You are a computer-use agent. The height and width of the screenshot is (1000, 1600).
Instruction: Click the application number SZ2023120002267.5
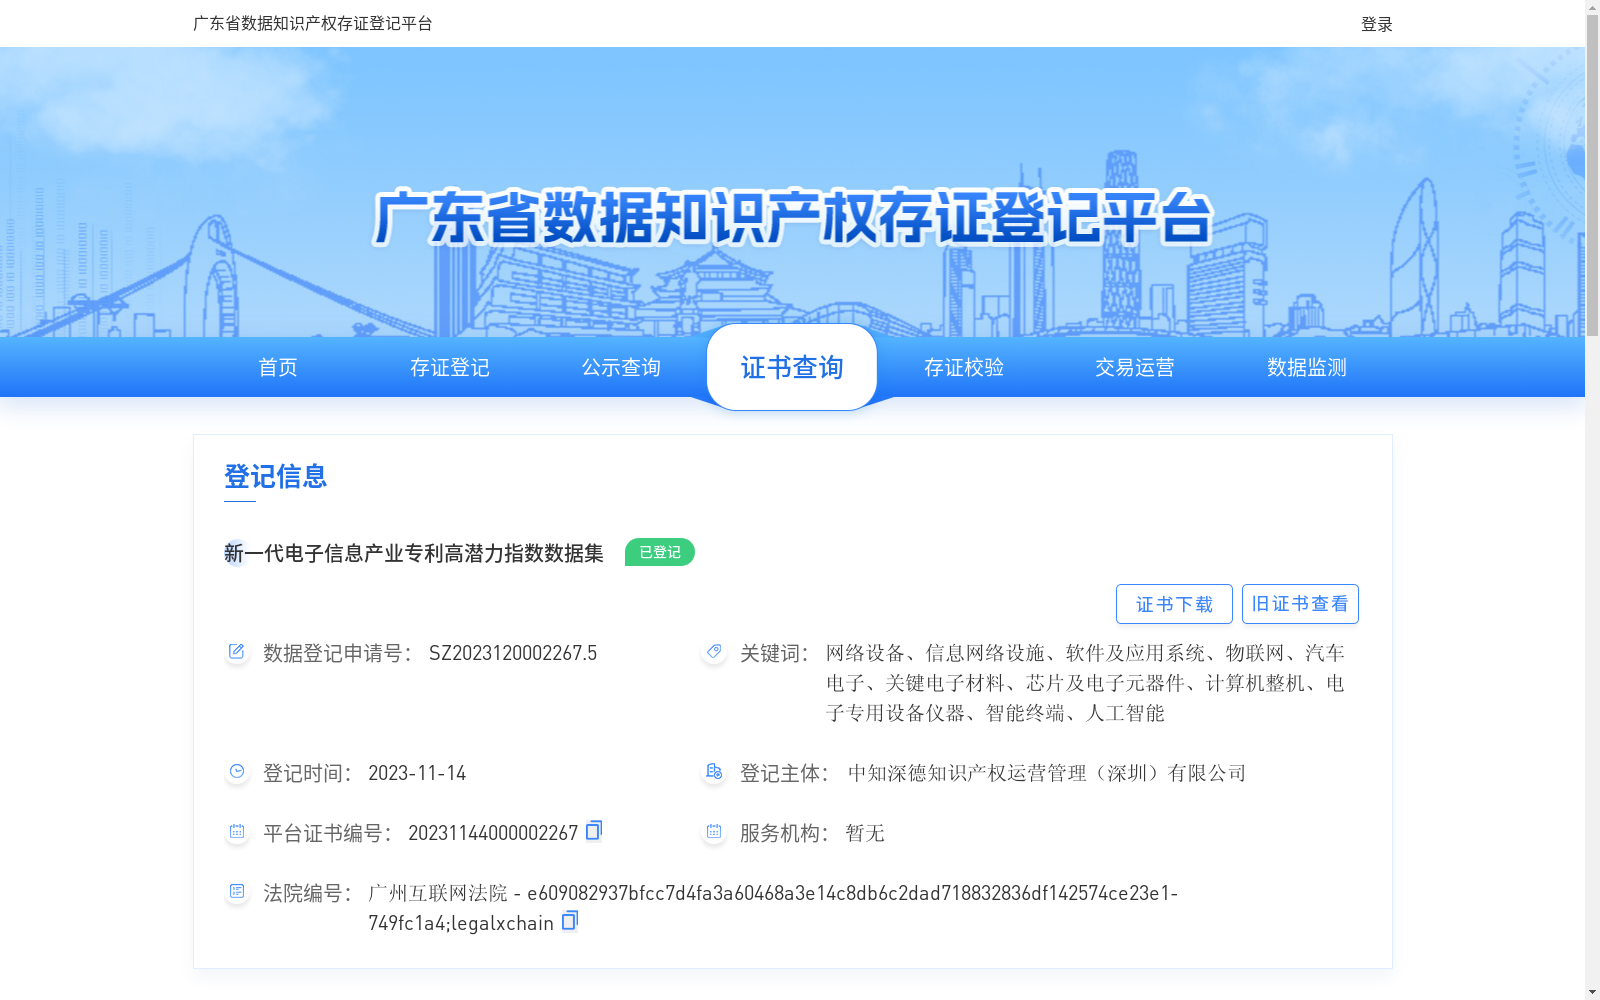click(x=513, y=653)
